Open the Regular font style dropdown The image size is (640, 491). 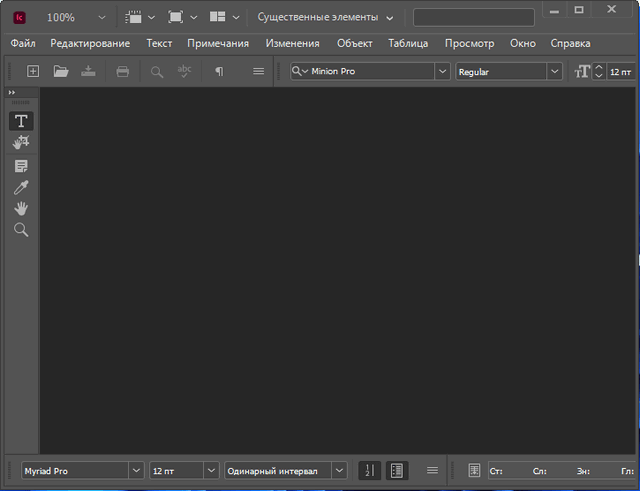point(554,71)
